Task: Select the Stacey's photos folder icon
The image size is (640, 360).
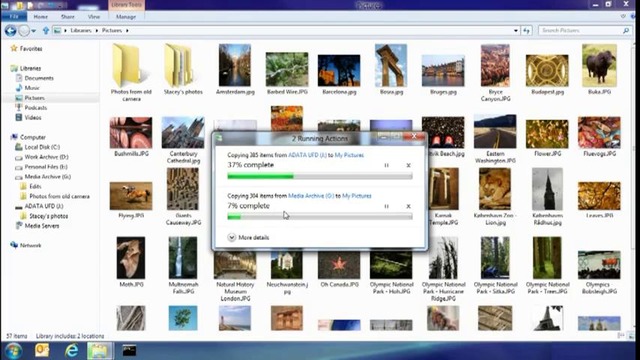Action: [x=183, y=66]
